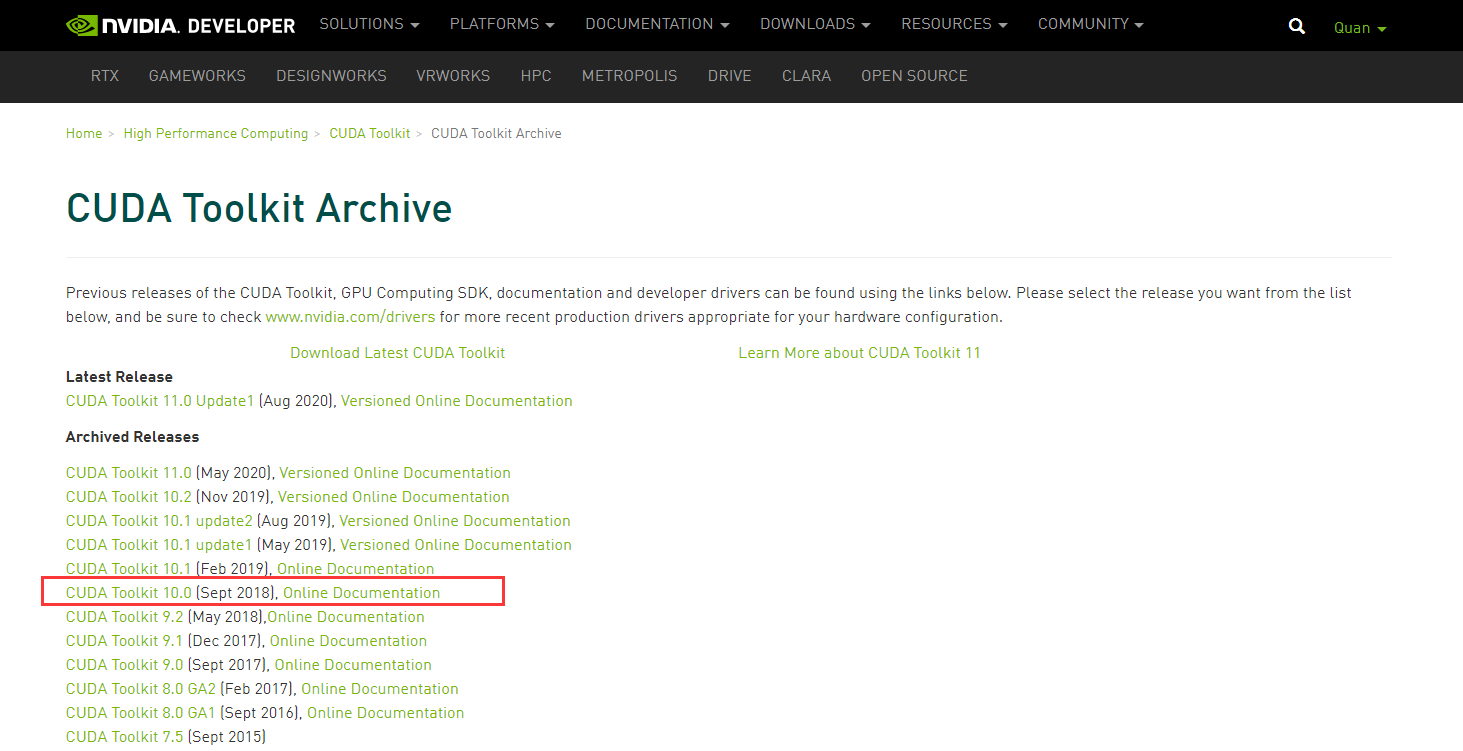Click the NVIDIA Developer logo

(181, 25)
